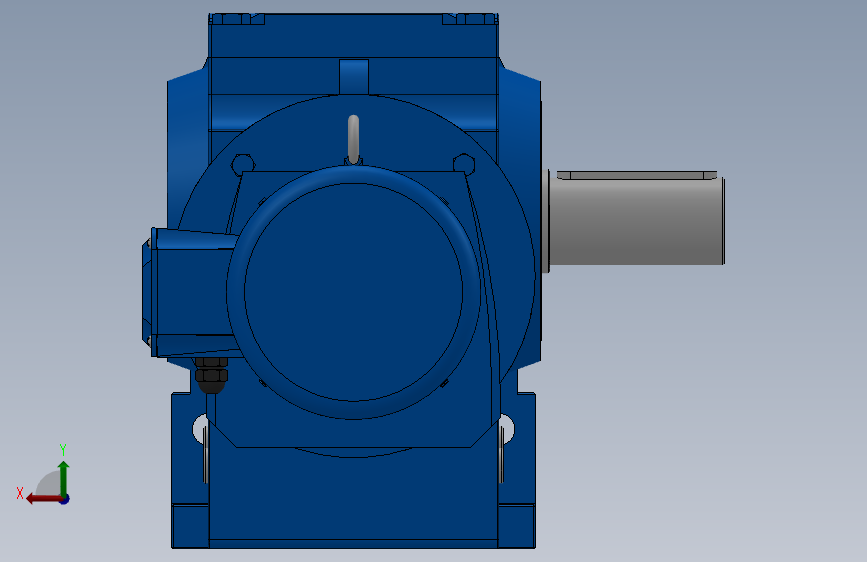867x562 pixels.
Task: Select the terminal box on motor's left side
Action: coord(190,293)
